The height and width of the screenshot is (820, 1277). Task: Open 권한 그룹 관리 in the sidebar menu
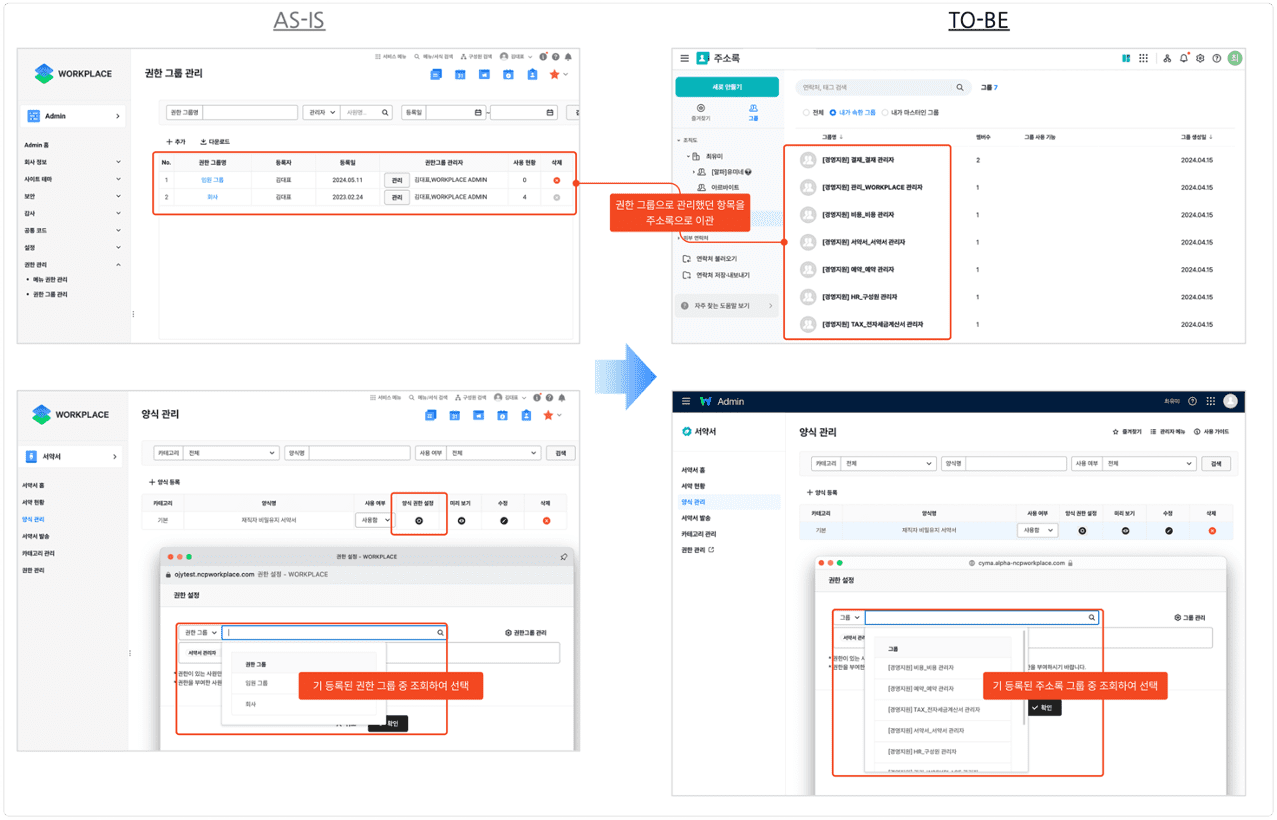pyautogui.click(x=50, y=295)
